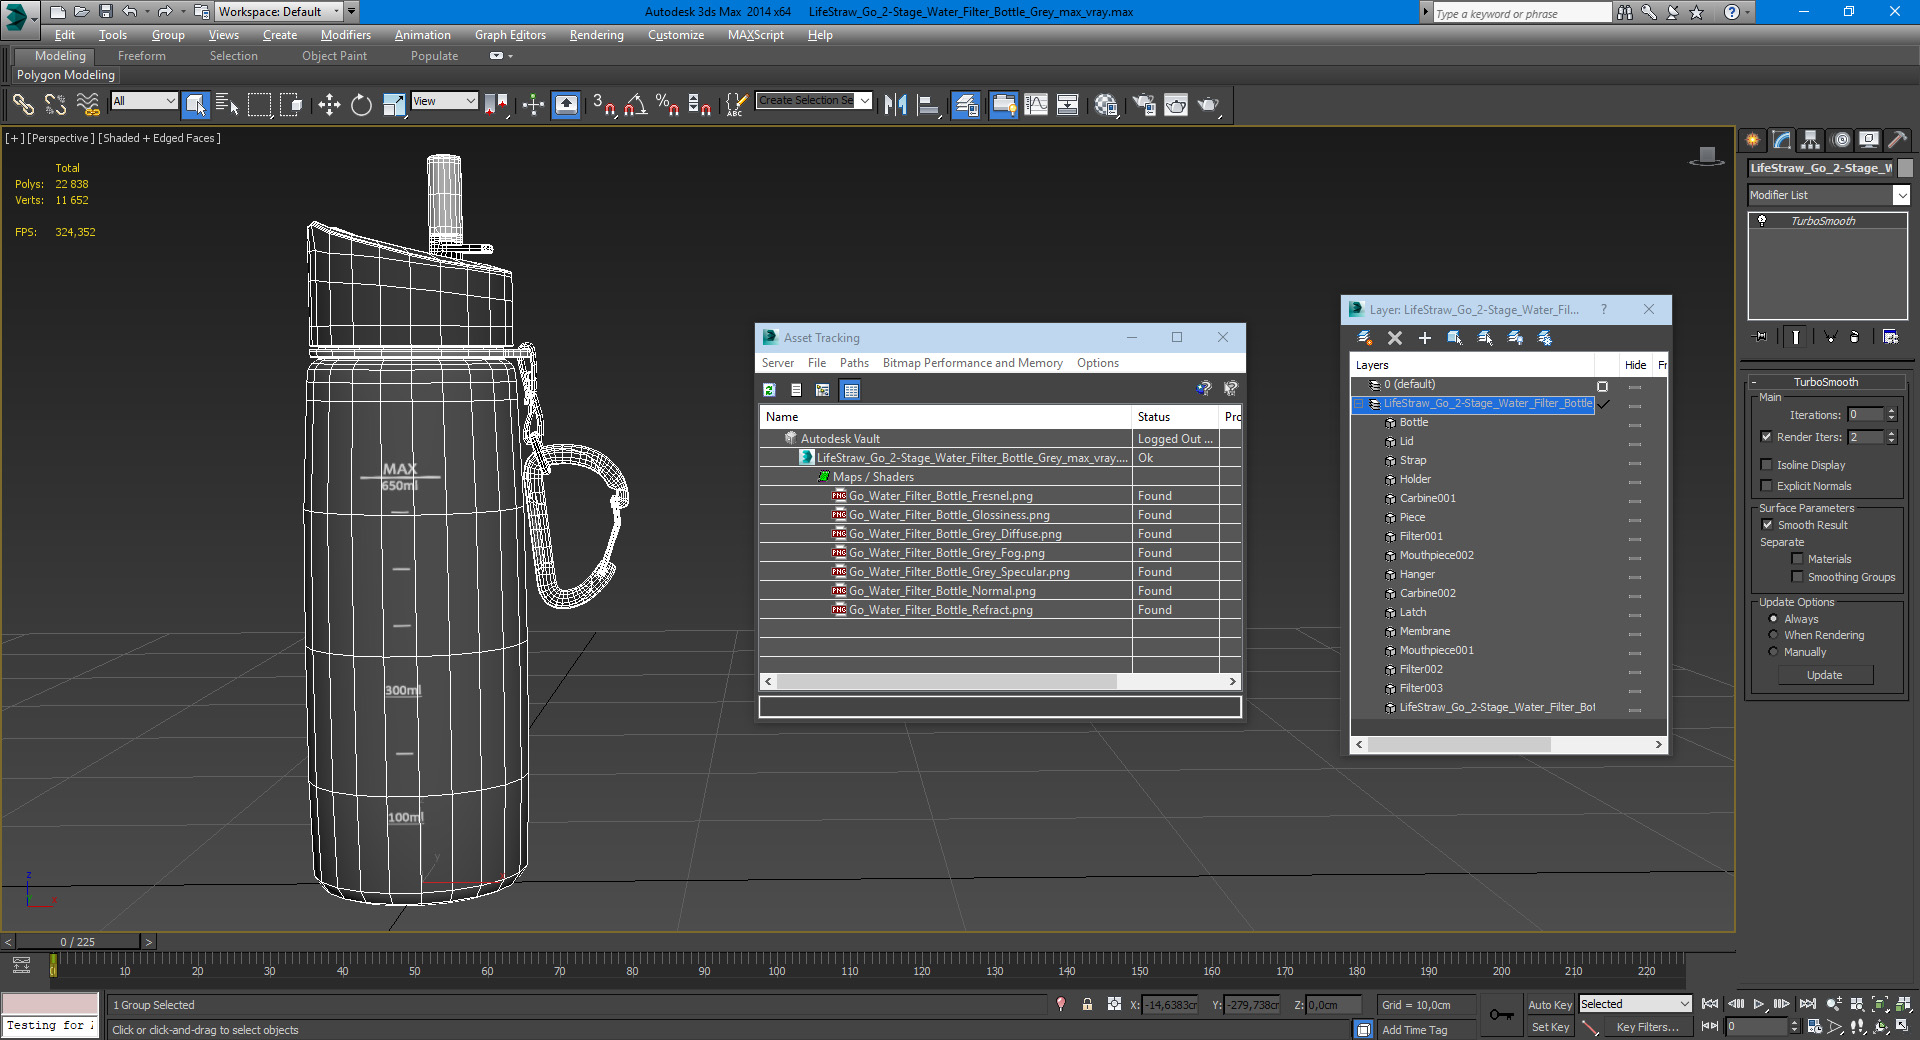Open the Rendering menu
Image resolution: width=1920 pixels, height=1040 pixels.
597,35
